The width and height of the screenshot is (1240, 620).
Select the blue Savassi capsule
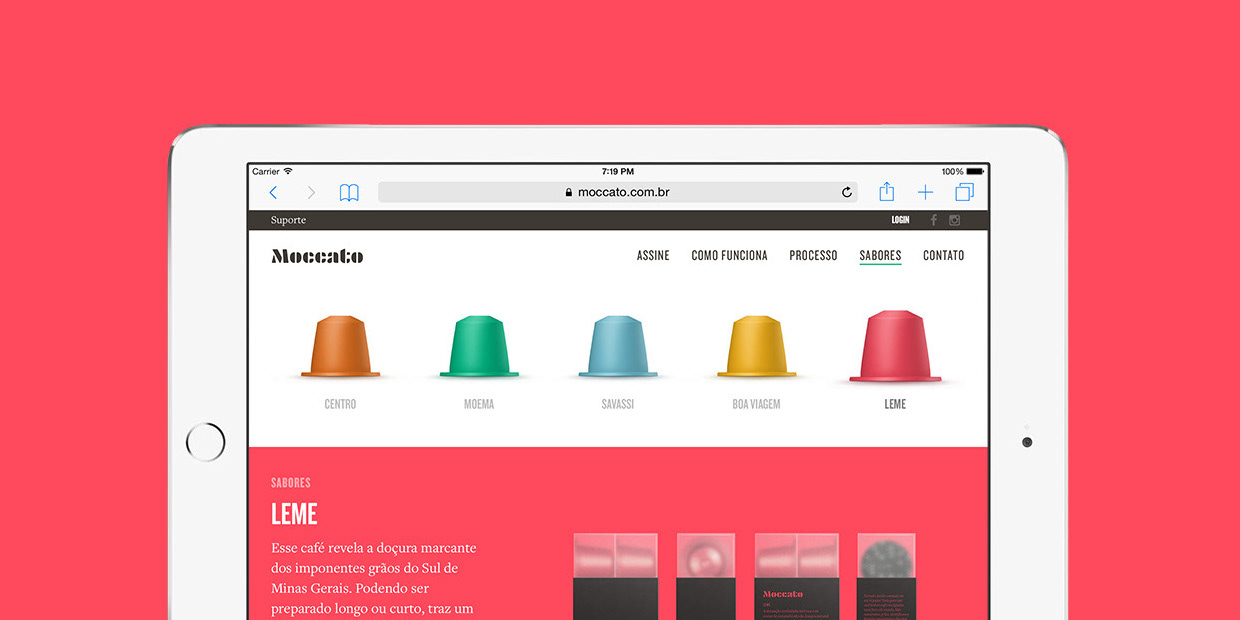point(618,346)
